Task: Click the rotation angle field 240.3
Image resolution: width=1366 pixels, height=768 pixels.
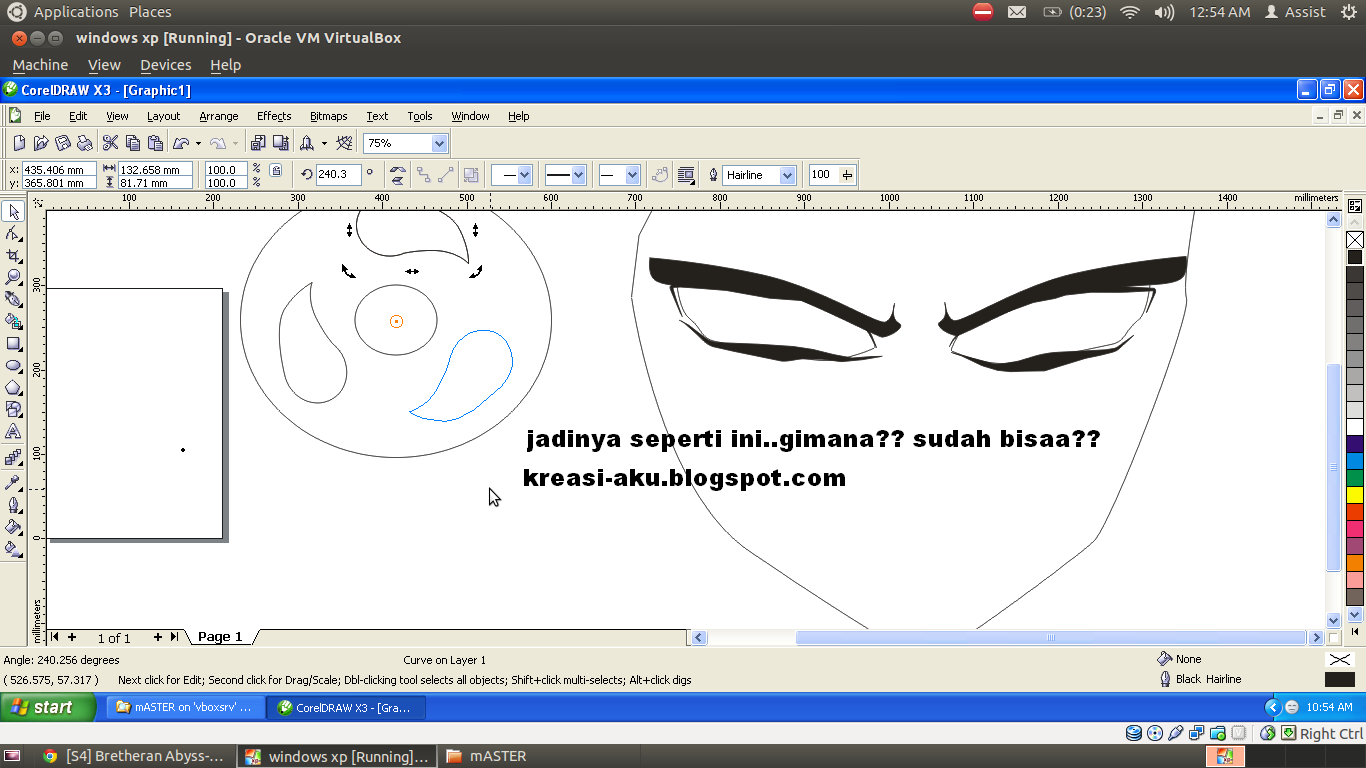Action: 338,174
